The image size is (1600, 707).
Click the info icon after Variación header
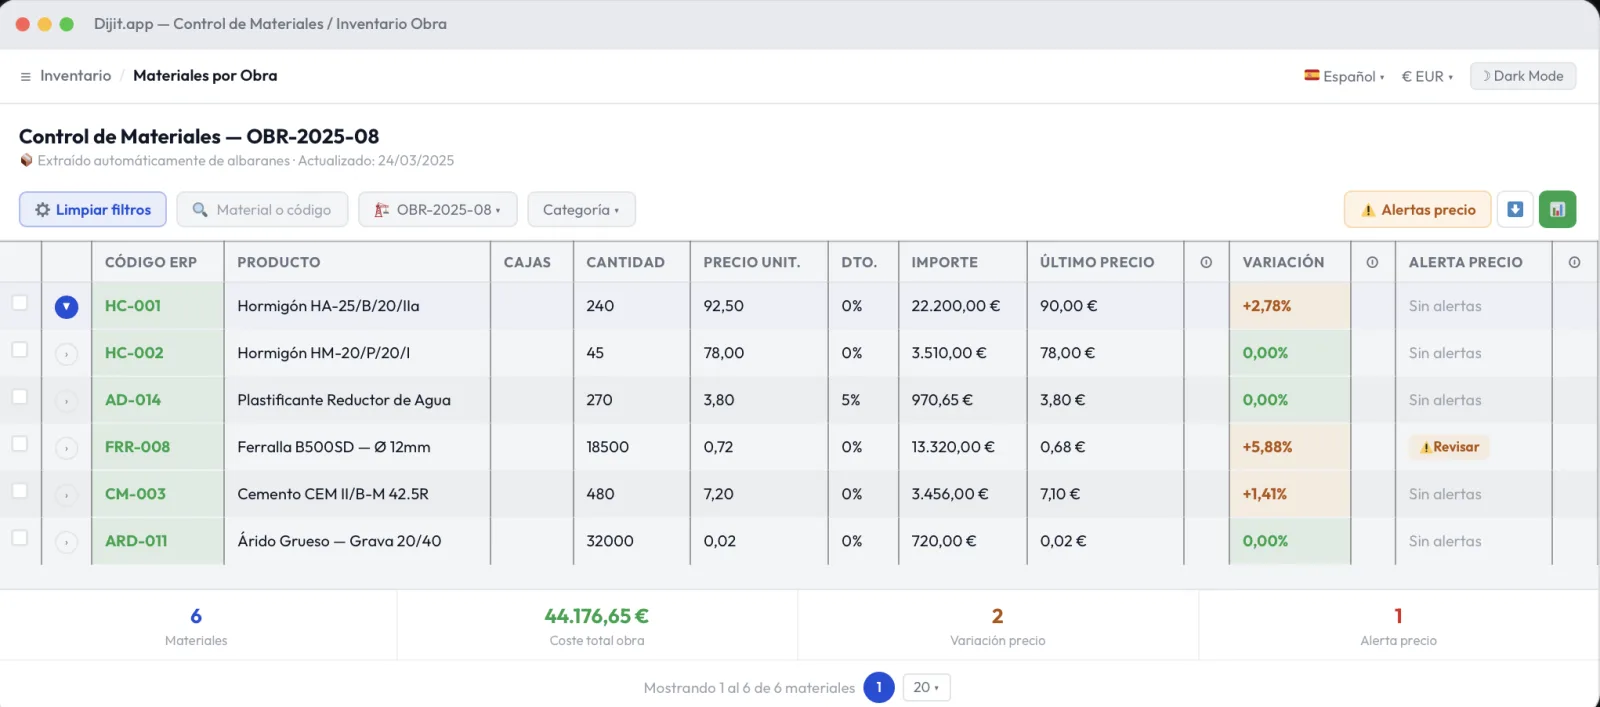pos(1372,262)
